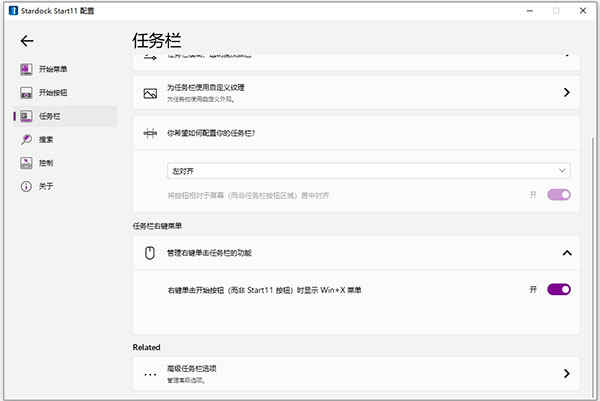Open 高级任务栏选项 chevron arrow
600x401 pixels.
(x=567, y=373)
